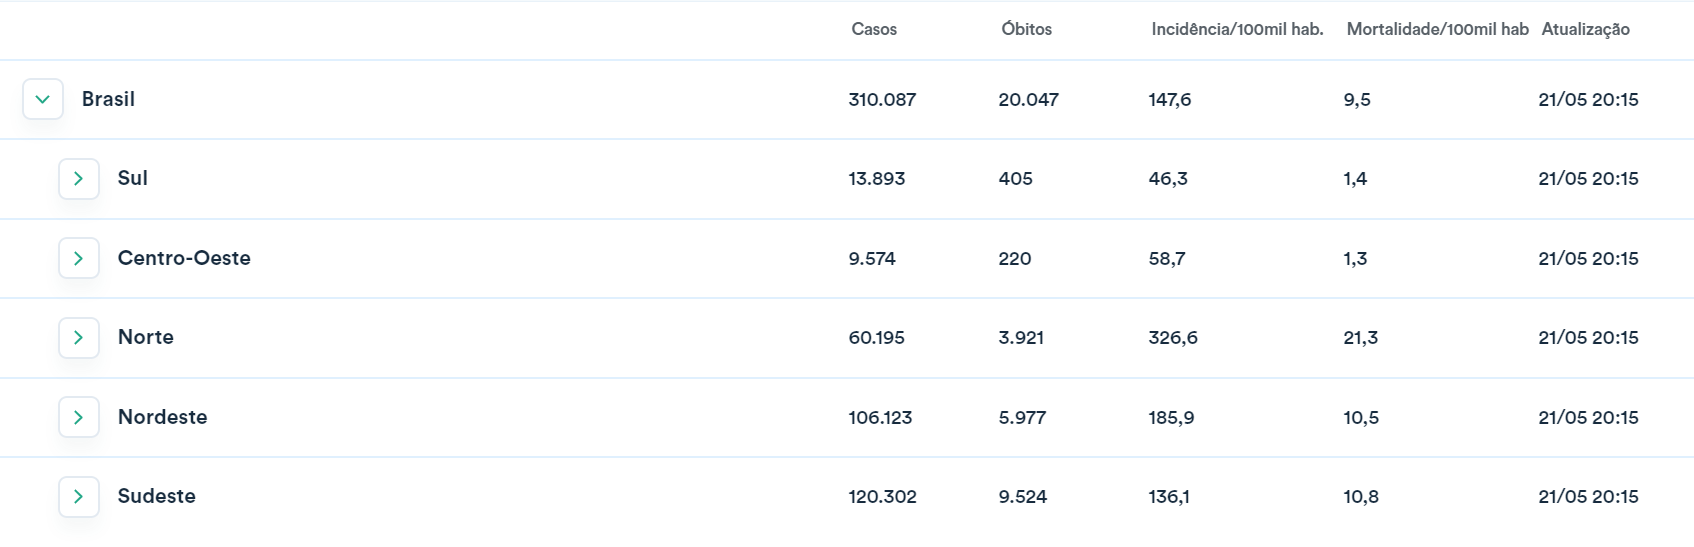Image resolution: width=1694 pixels, height=547 pixels.
Task: Select the Norte row label
Action: coord(146,337)
